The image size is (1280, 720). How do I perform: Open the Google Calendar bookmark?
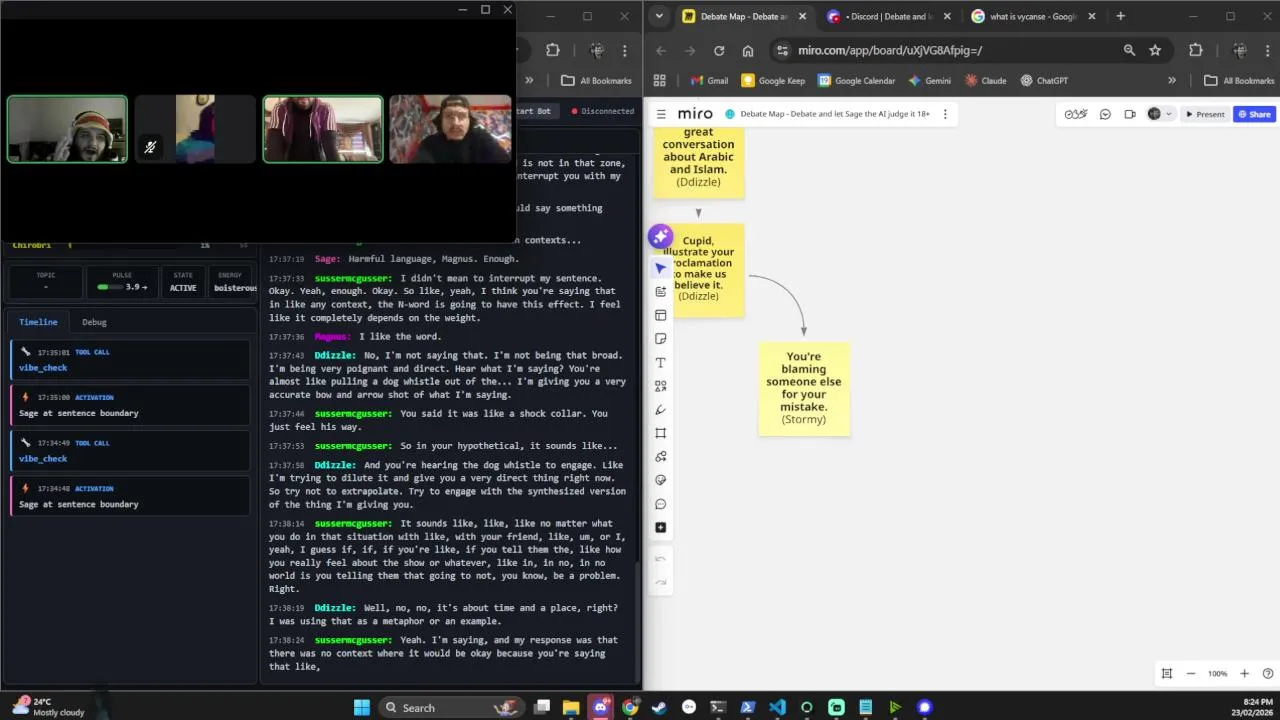[856, 80]
